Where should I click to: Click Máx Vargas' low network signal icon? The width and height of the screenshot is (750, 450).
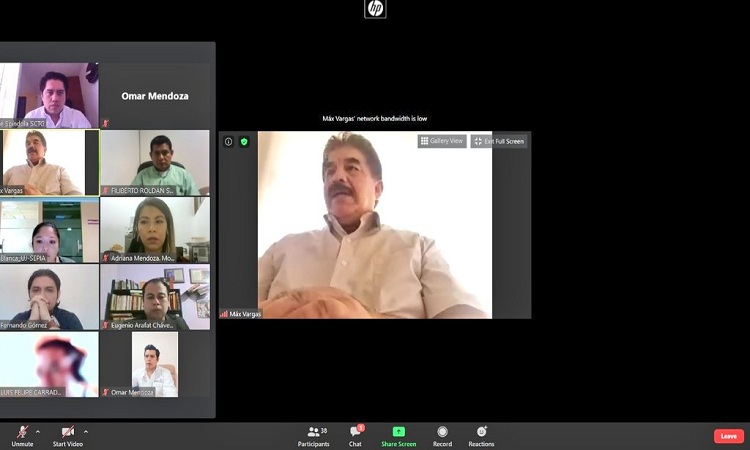(x=224, y=313)
